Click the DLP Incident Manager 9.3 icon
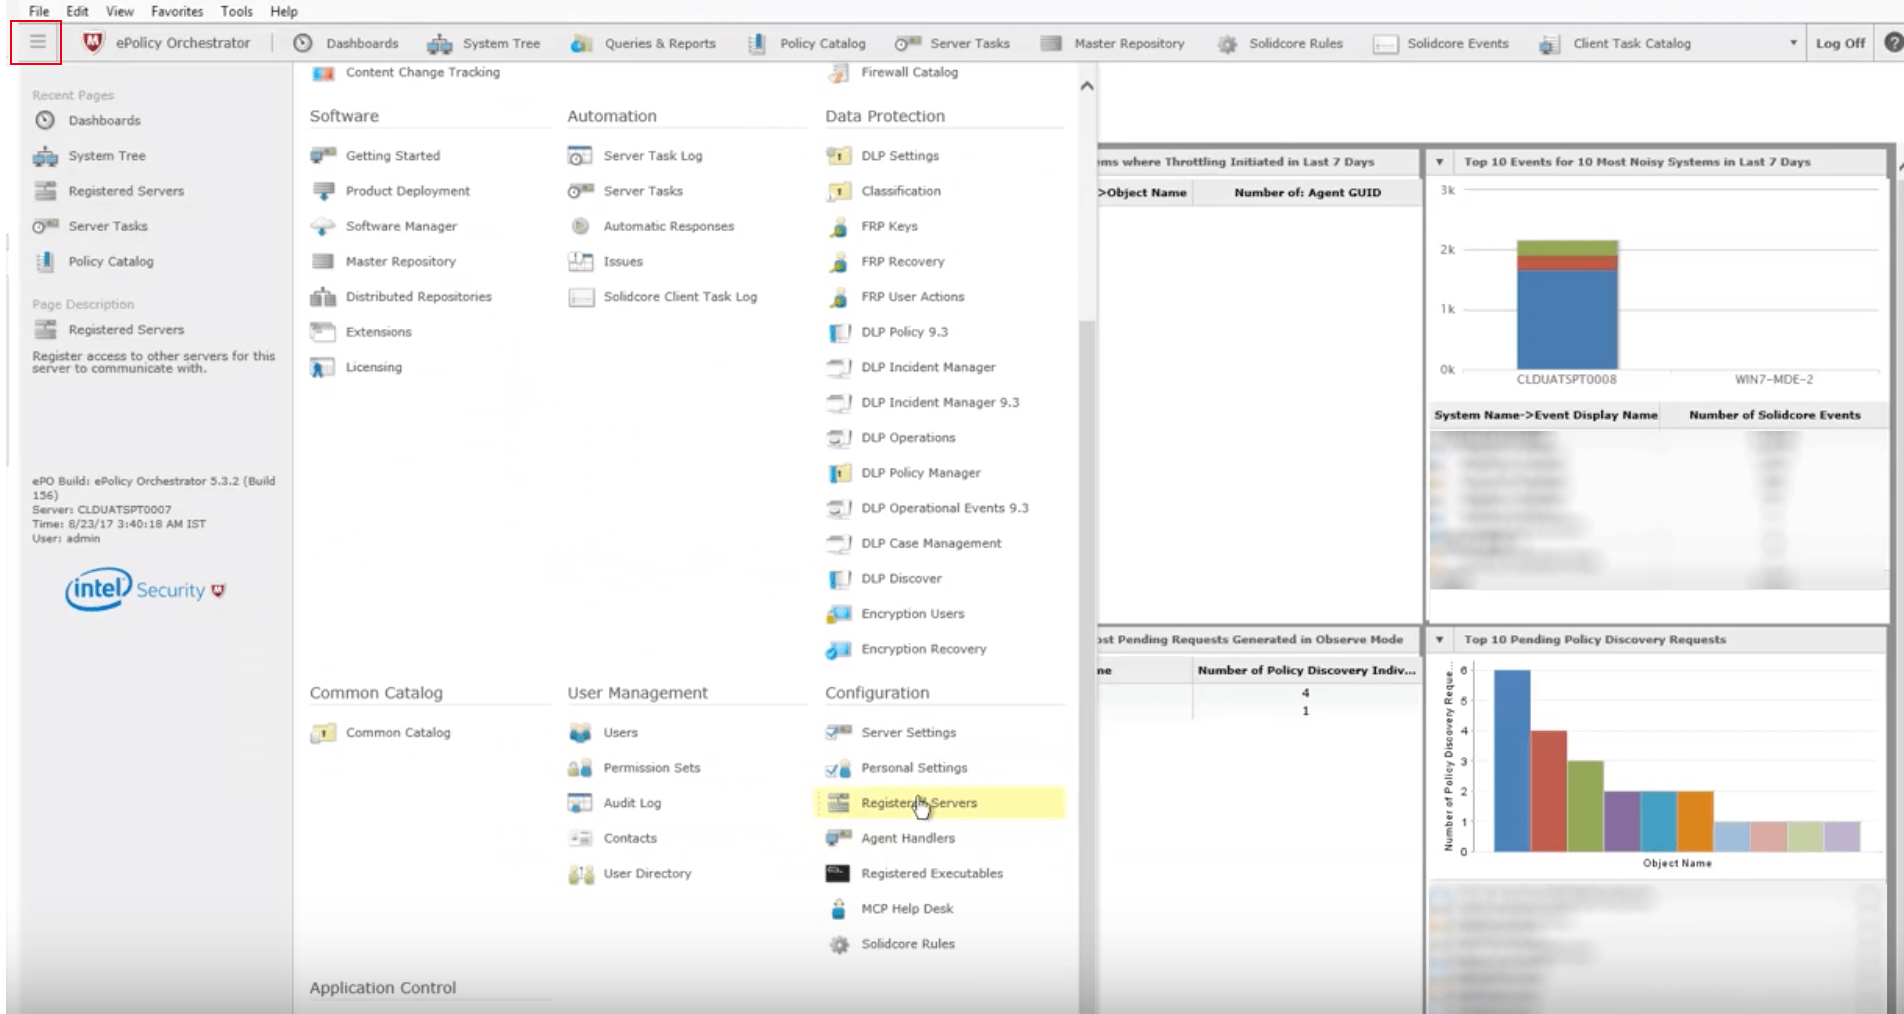 (838, 402)
